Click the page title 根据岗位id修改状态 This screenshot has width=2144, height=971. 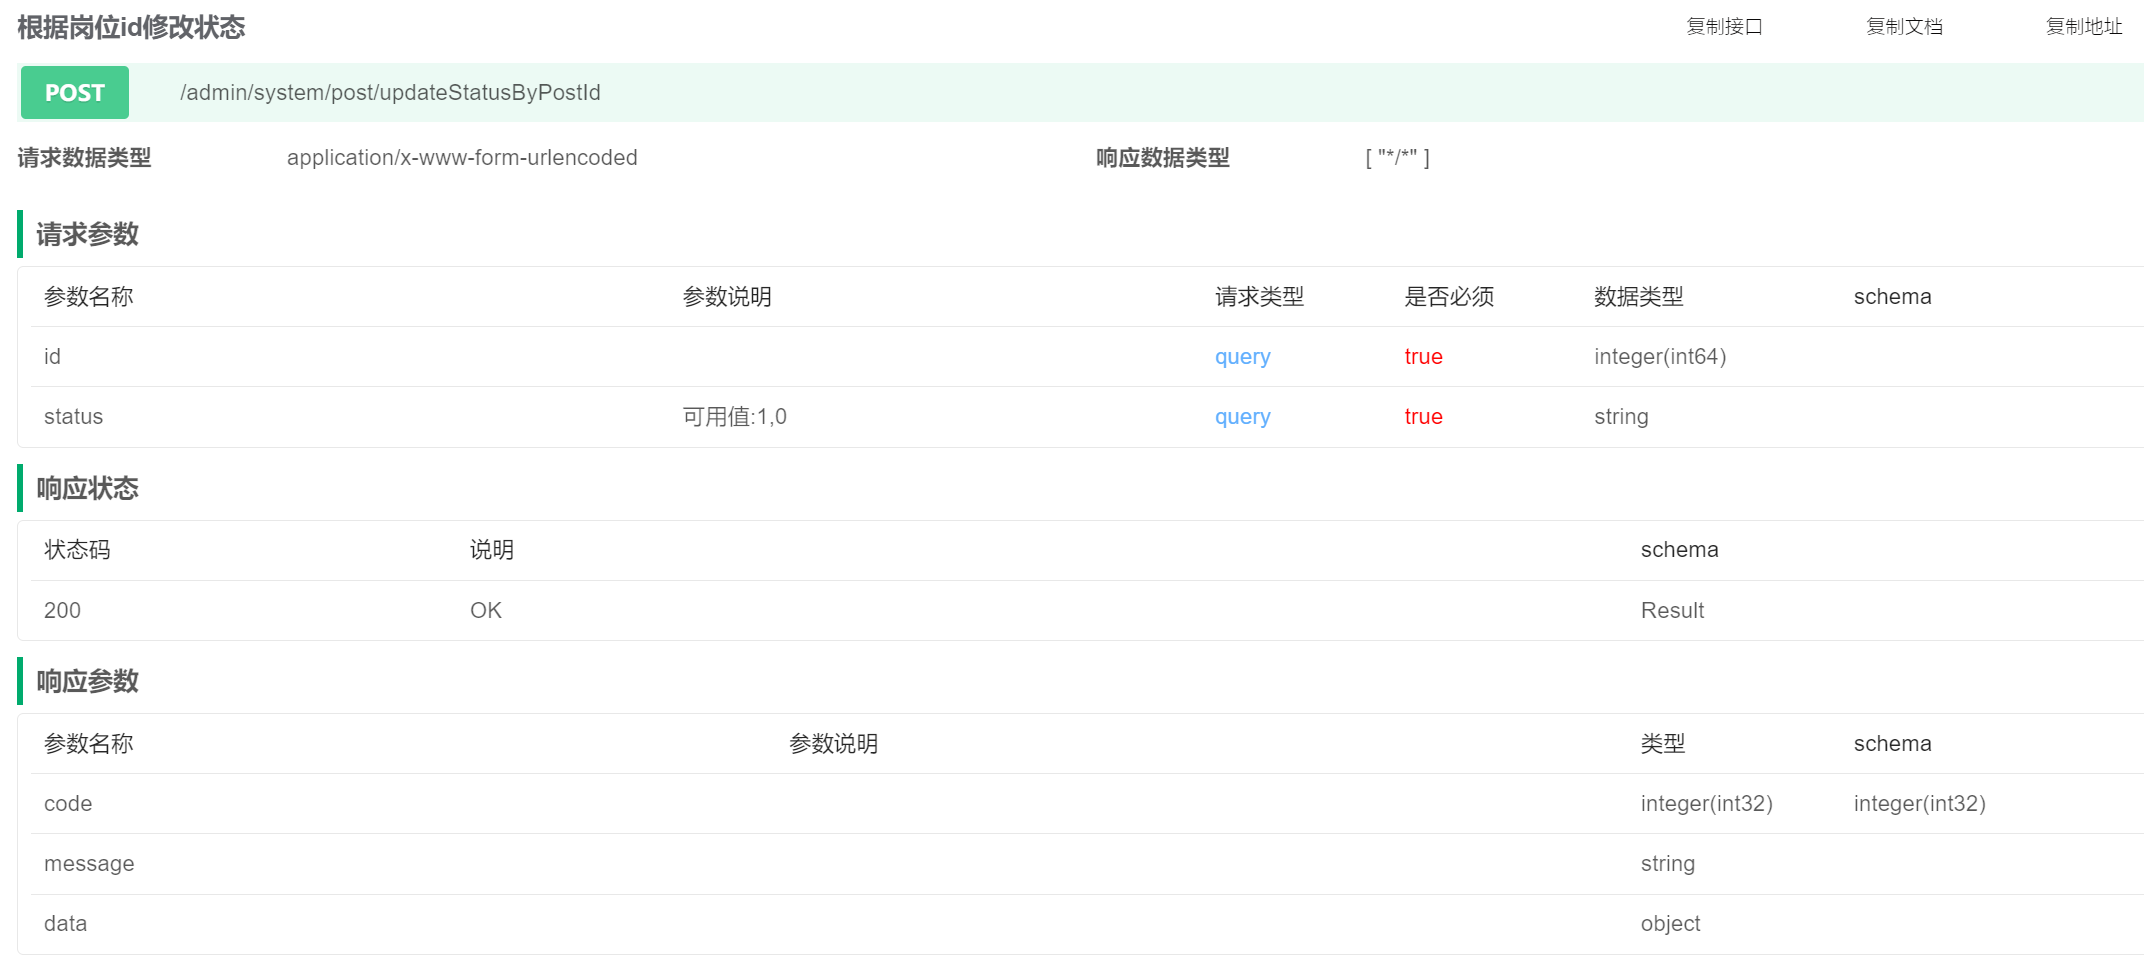click(x=131, y=27)
